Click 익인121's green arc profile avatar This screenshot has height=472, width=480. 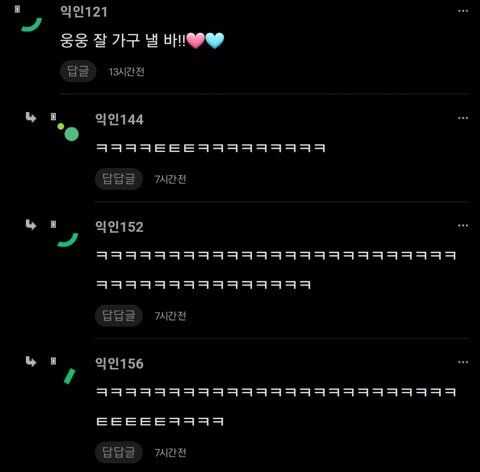click(31, 25)
